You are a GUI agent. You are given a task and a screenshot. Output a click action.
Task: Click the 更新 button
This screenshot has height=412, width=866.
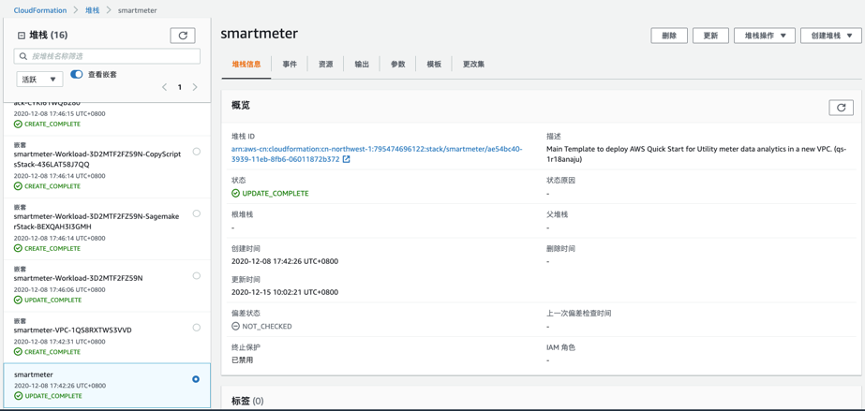[x=711, y=35]
